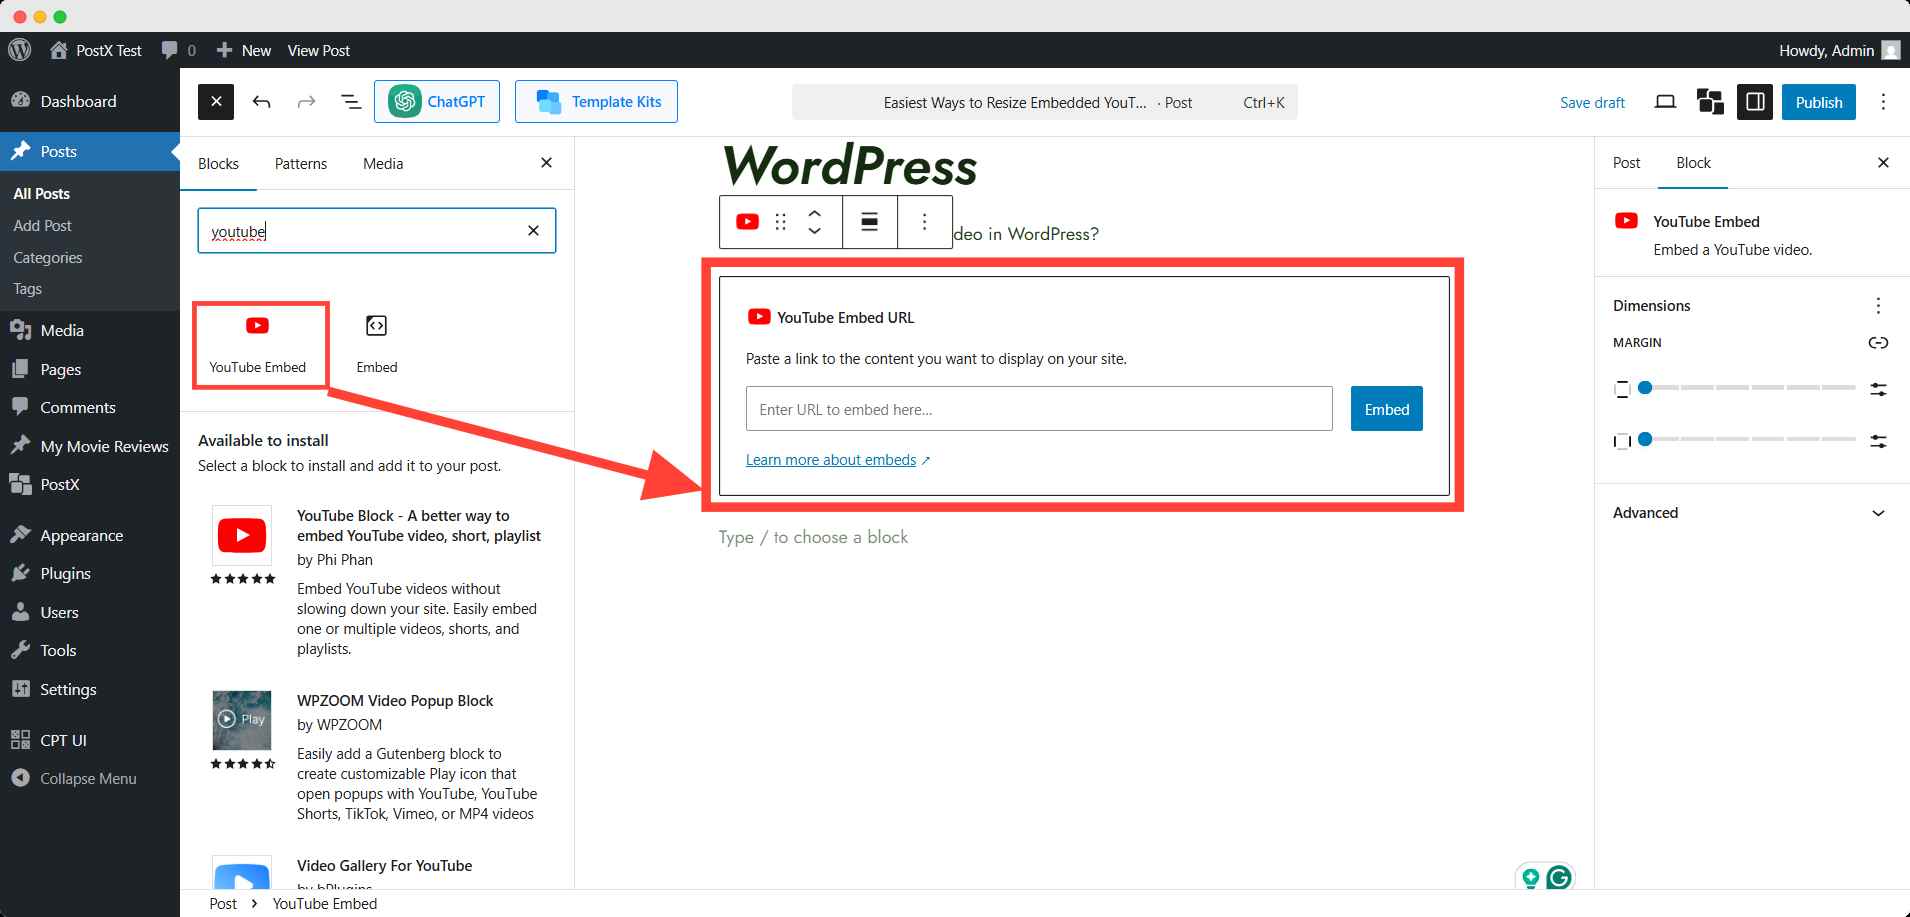Viewport: 1910px width, 917px height.
Task: Expand the Advanced panel
Action: [1751, 513]
